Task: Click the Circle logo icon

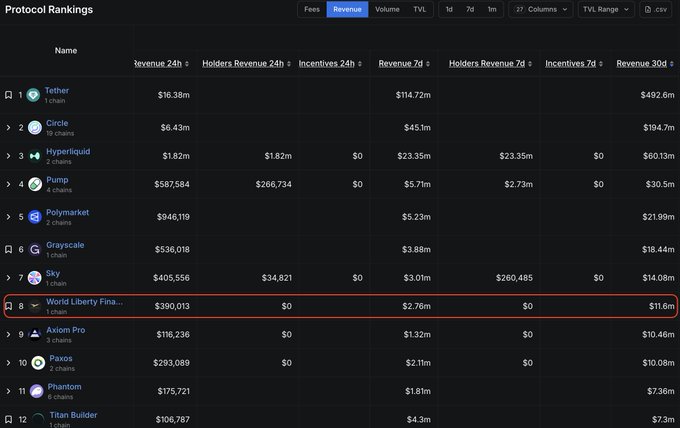Action: pos(35,127)
